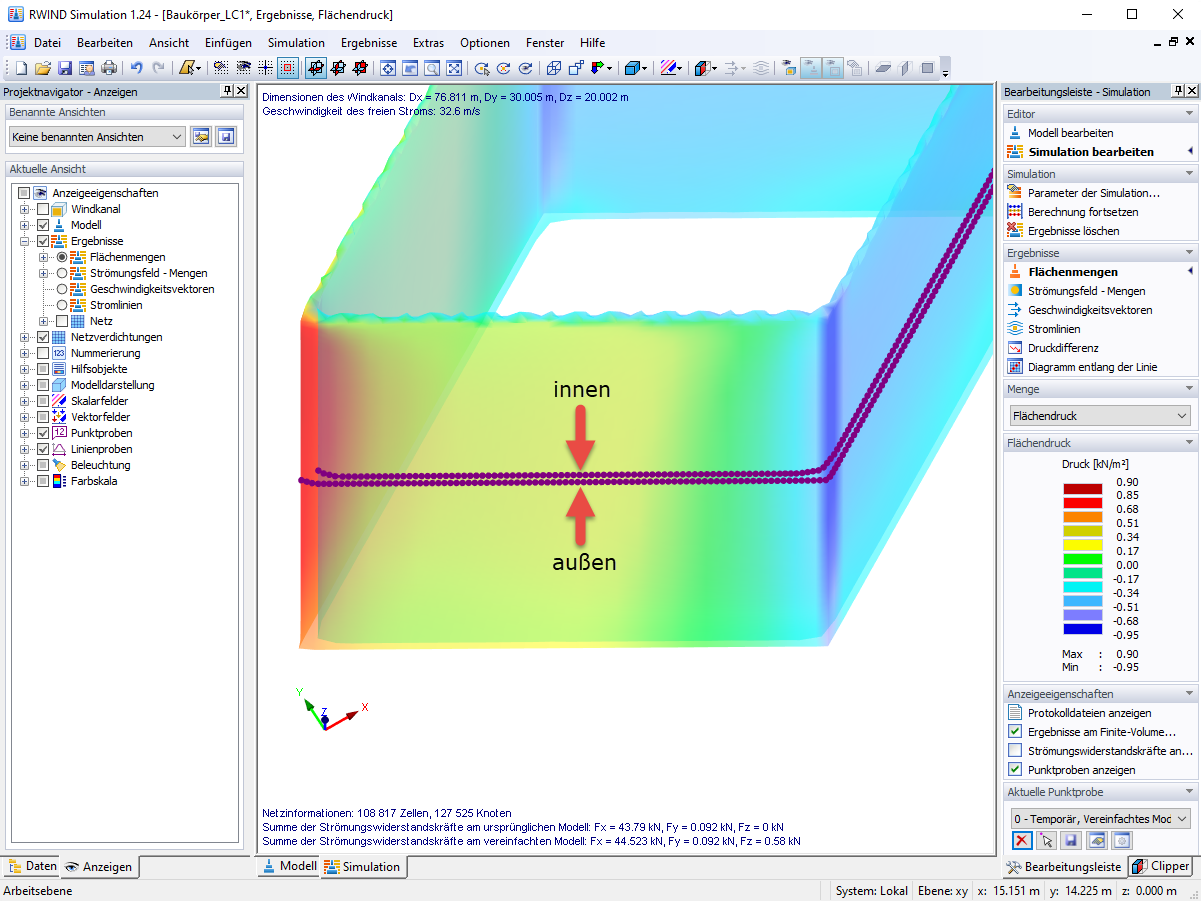Close the Bearbeitungsleiste panel
The height and width of the screenshot is (901, 1201).
pyautogui.click(x=1192, y=91)
